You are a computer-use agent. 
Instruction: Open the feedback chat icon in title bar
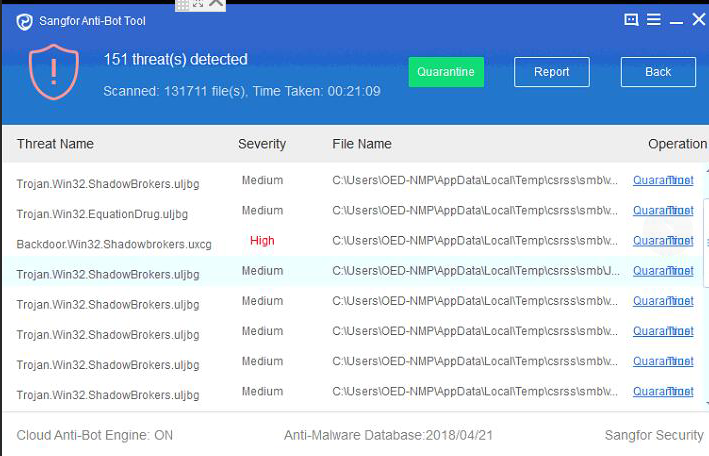click(x=631, y=19)
